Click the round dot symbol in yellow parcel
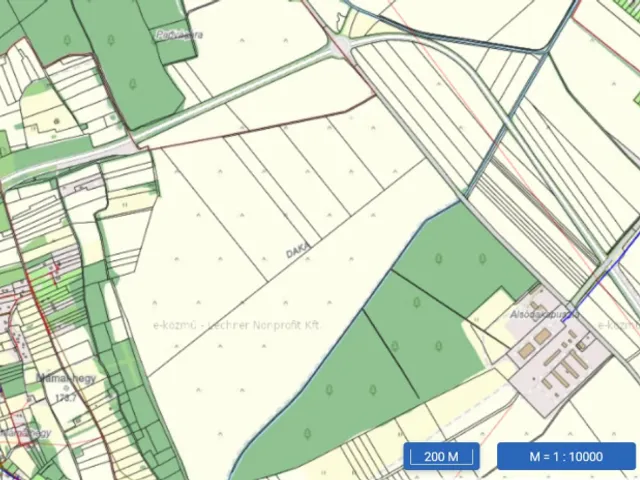Image resolution: width=640 pixels, height=480 pixels. [56, 121]
